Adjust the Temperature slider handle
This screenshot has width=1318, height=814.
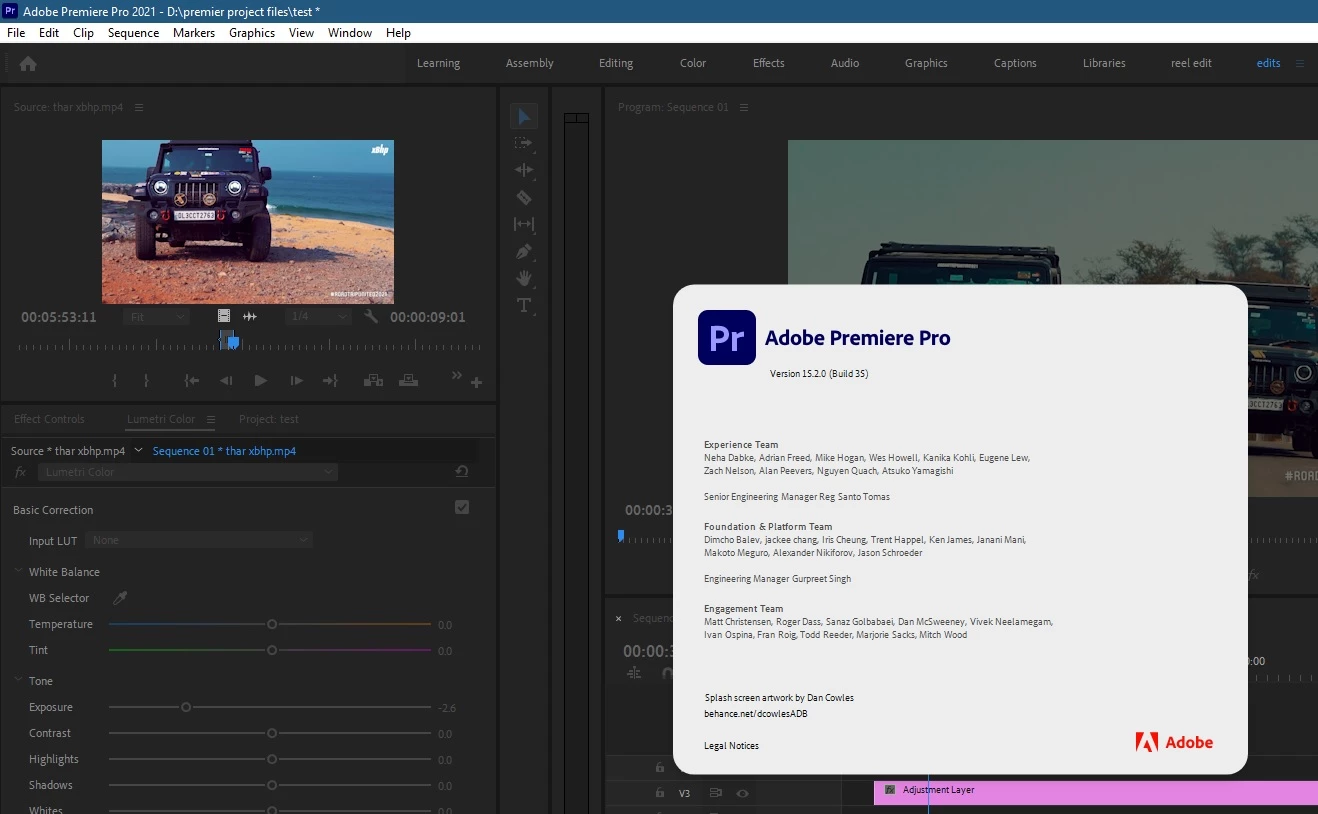[272, 624]
